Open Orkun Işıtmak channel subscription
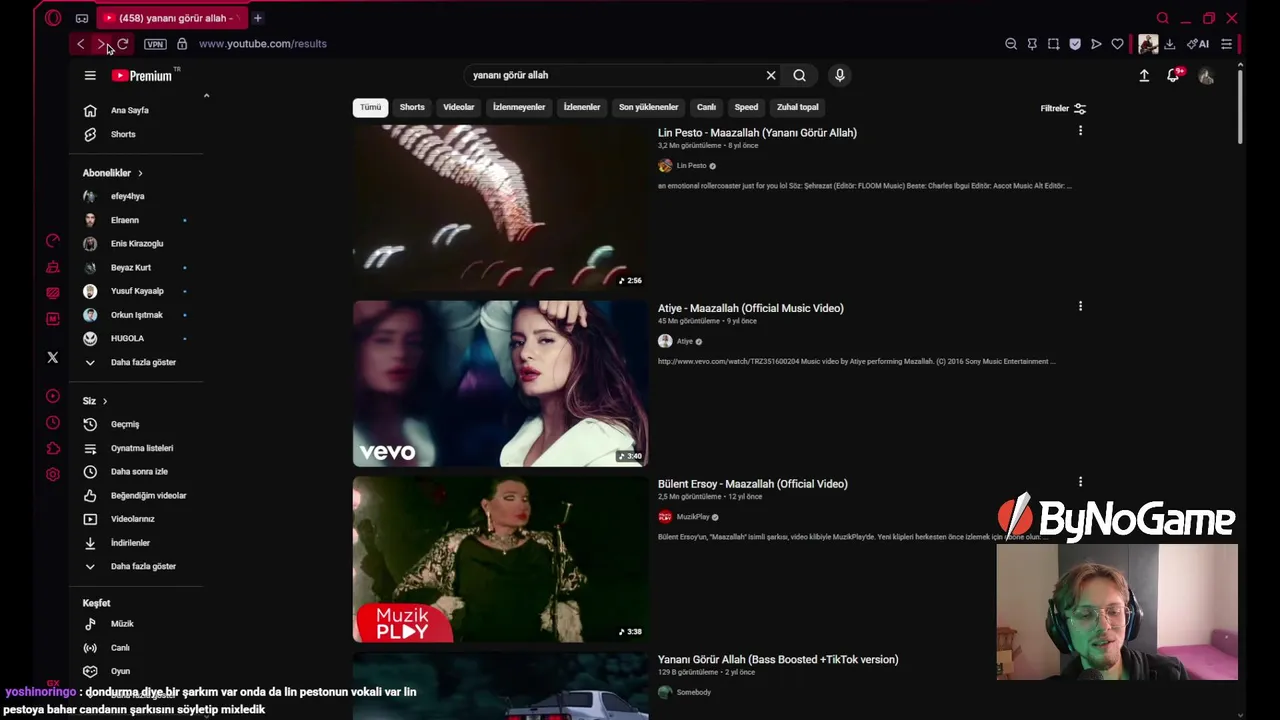The width and height of the screenshot is (1280, 720). tap(137, 315)
